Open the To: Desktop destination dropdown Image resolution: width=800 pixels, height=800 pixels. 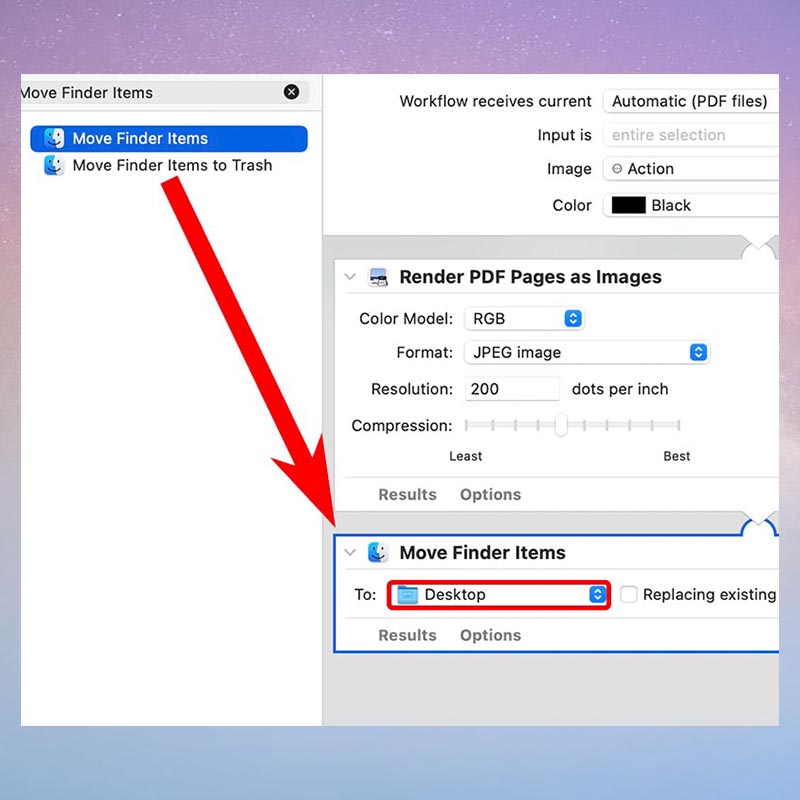498,594
